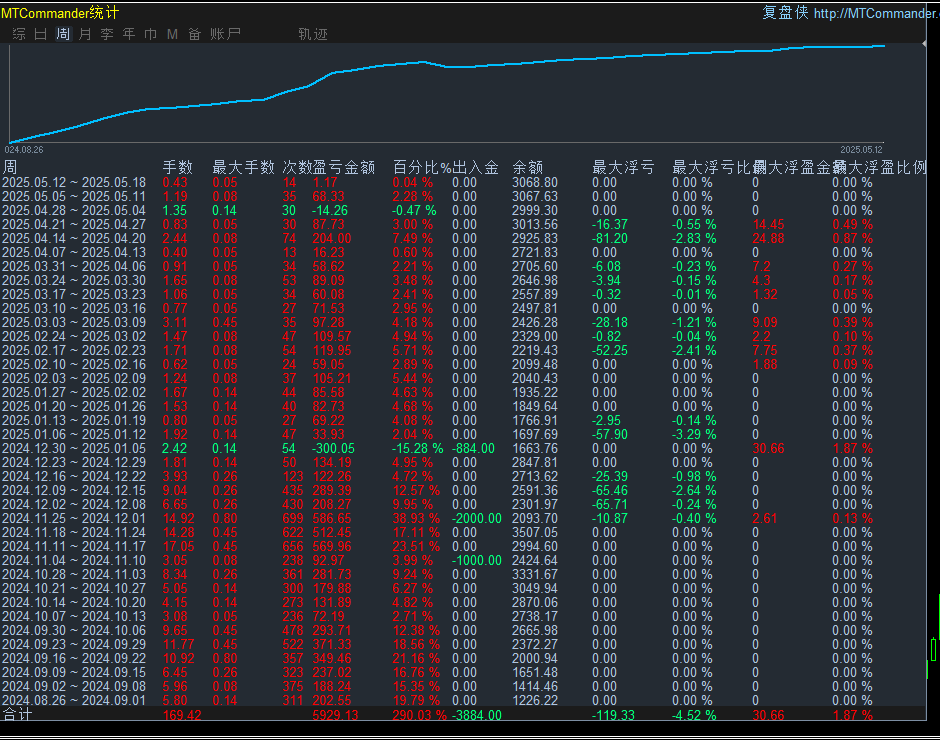Select week row 2024.08.26 ~ 2024.09.01
Screen dimensions: 940x740
[463, 700]
